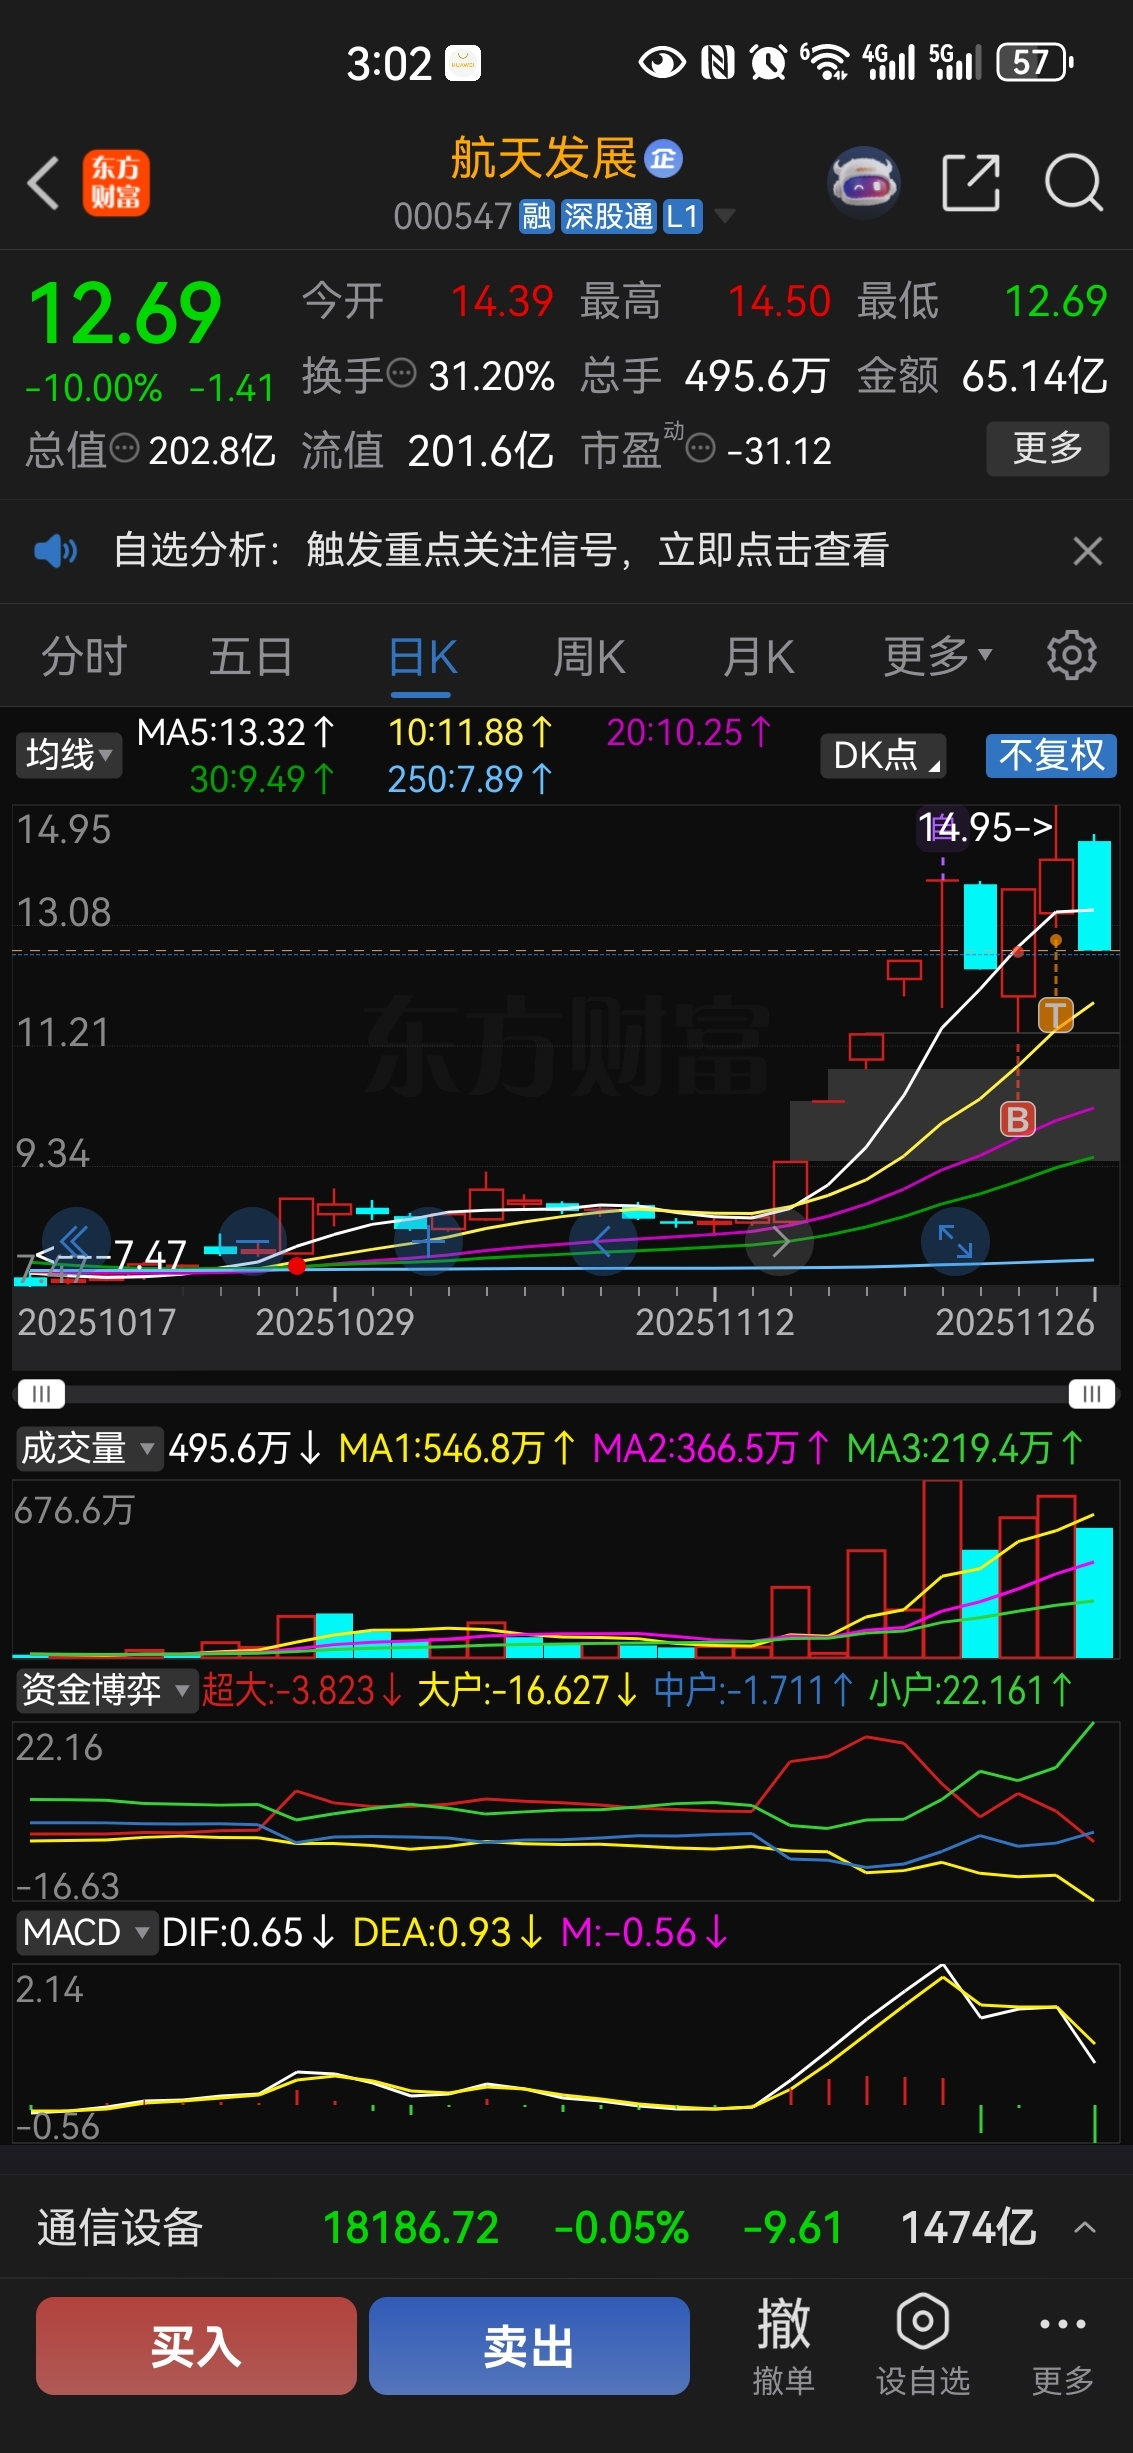
Task: Open the Eastmoney home logo
Action: coord(116,183)
